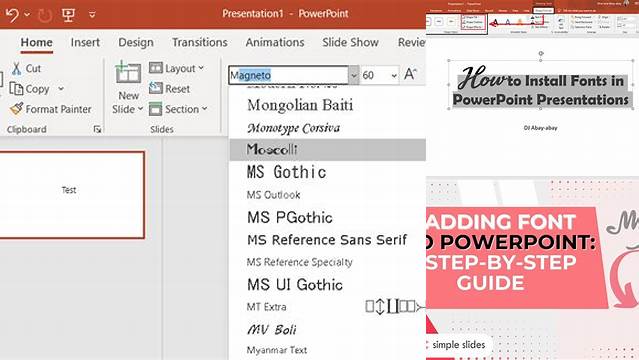Expand the Copy options arrow
Viewport: 639px width, 360px height.
click(x=61, y=89)
